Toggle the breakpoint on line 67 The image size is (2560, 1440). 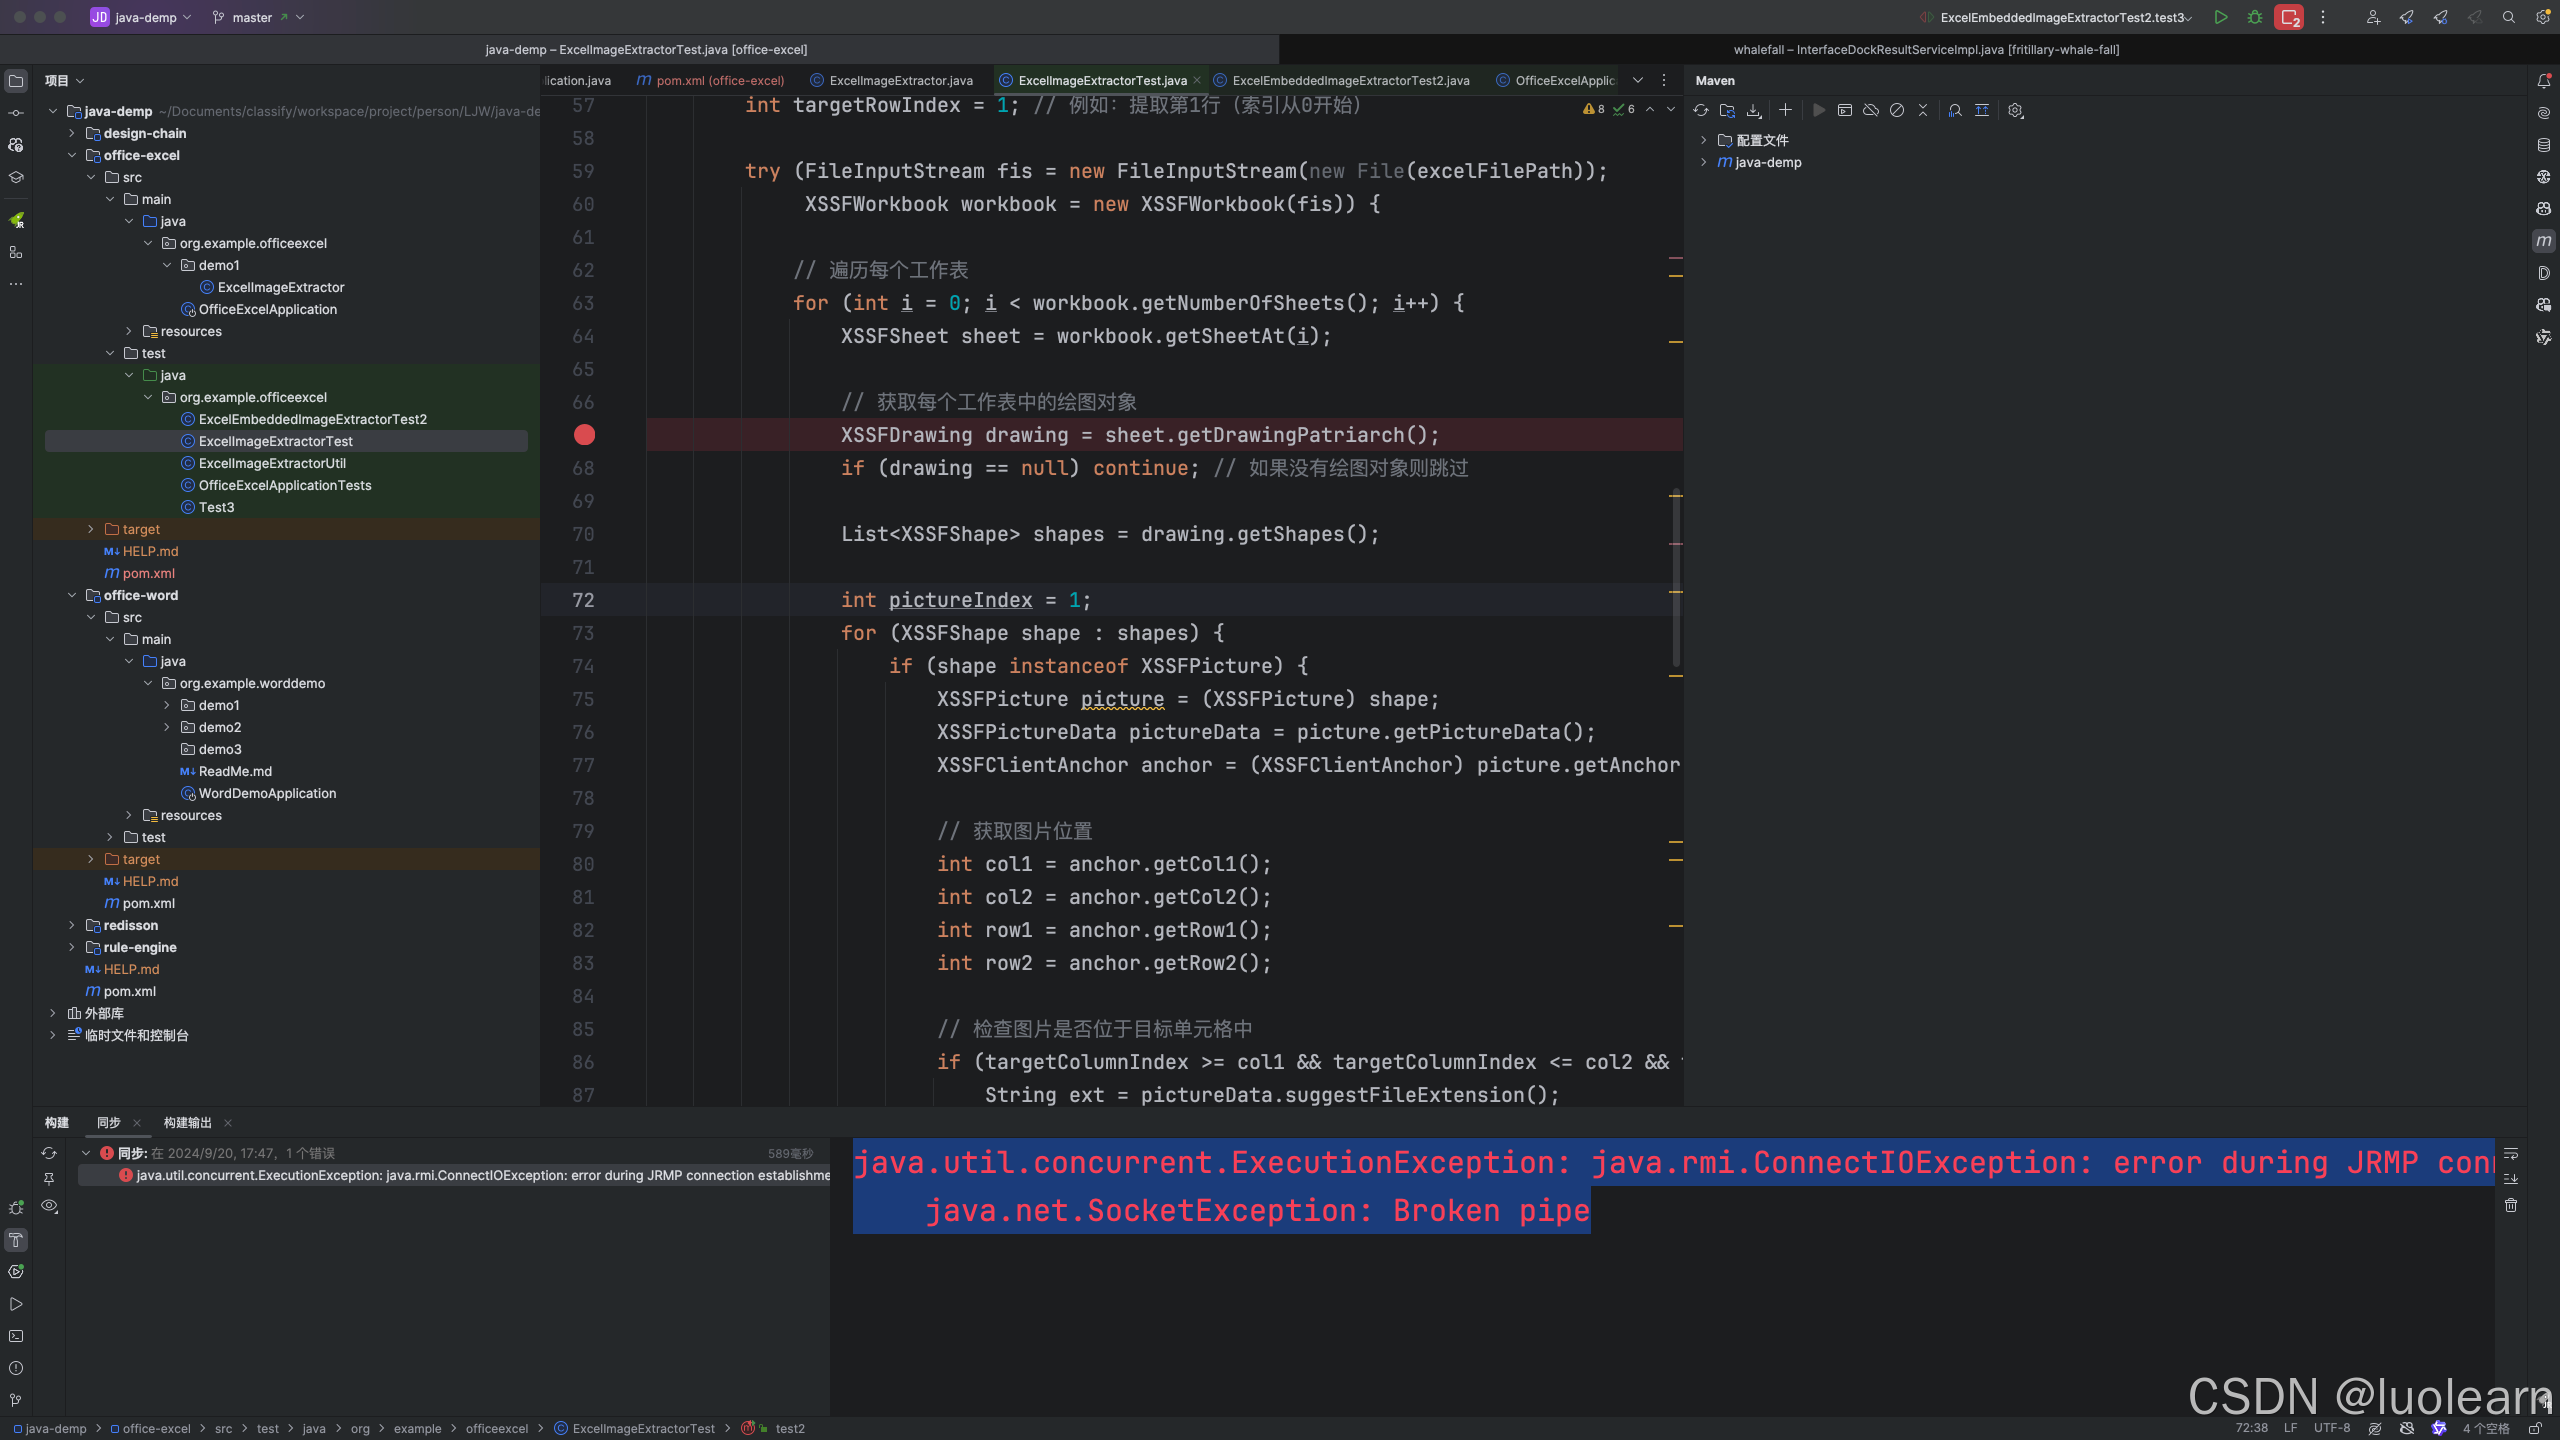pyautogui.click(x=584, y=435)
